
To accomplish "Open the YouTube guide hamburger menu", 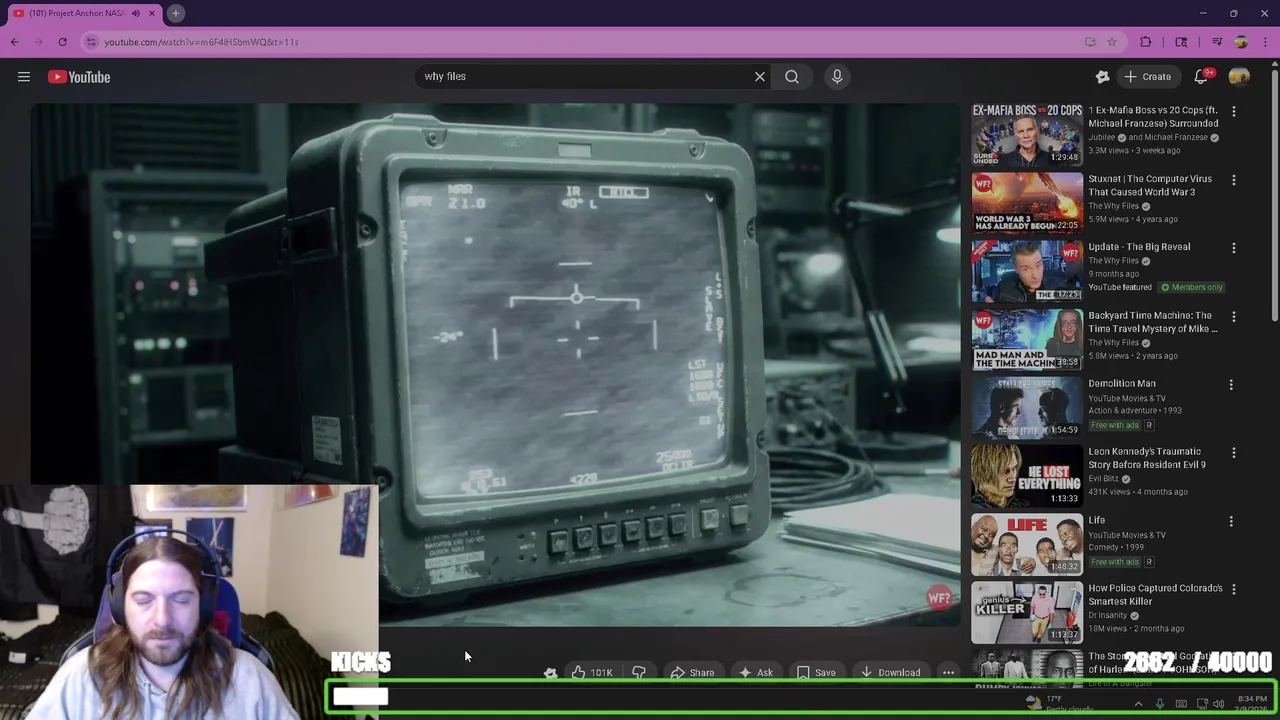I will click(24, 77).
